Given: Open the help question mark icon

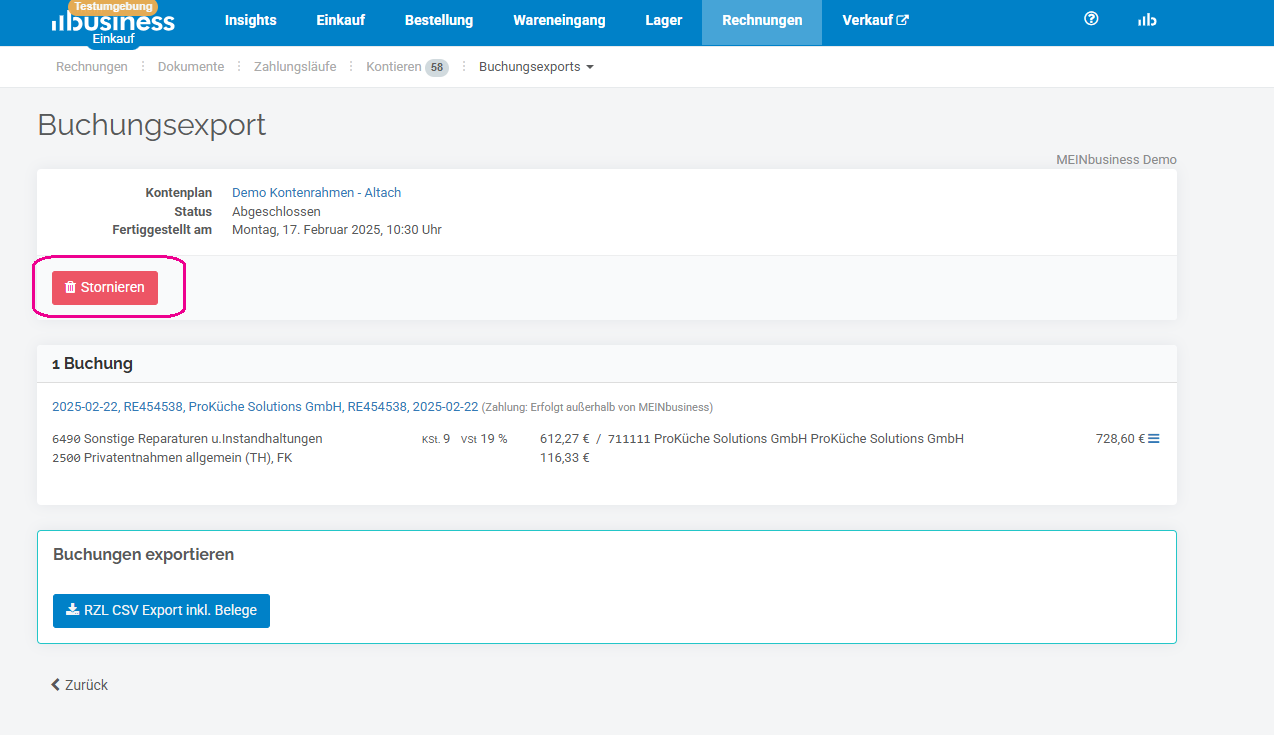Looking at the screenshot, I should pos(1091,19).
